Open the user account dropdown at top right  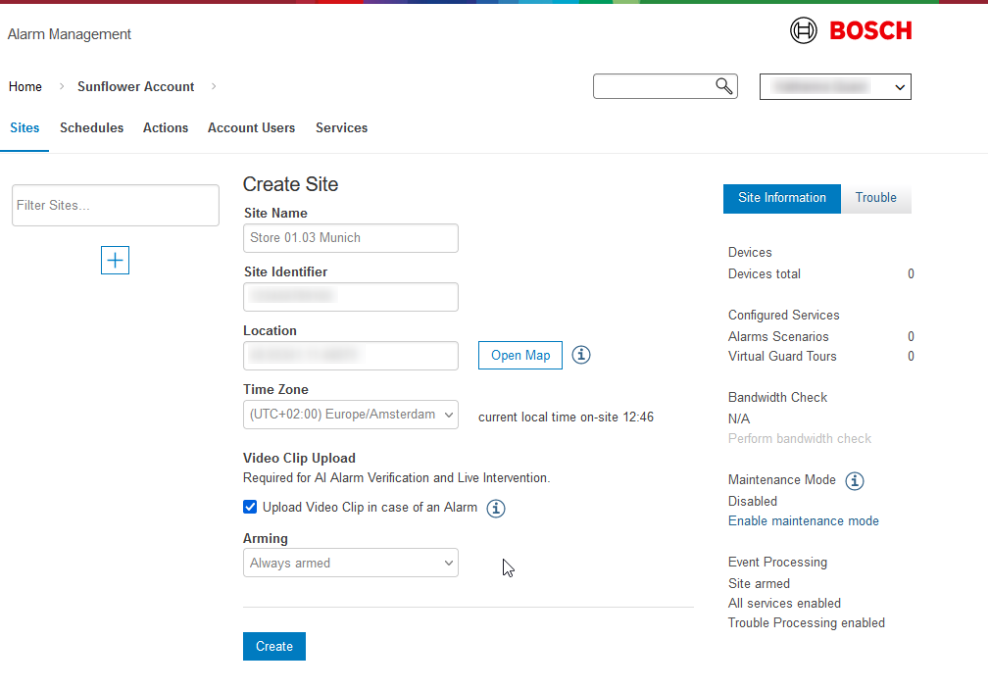coord(835,87)
